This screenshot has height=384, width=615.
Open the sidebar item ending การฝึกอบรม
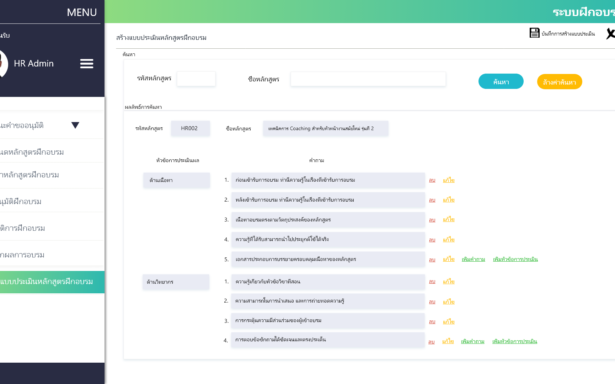(x=22, y=228)
